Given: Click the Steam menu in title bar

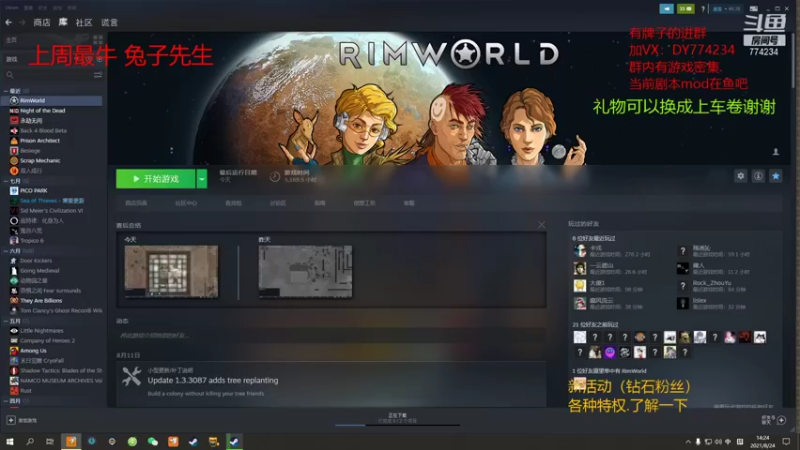Looking at the screenshot, I should [x=12, y=8].
